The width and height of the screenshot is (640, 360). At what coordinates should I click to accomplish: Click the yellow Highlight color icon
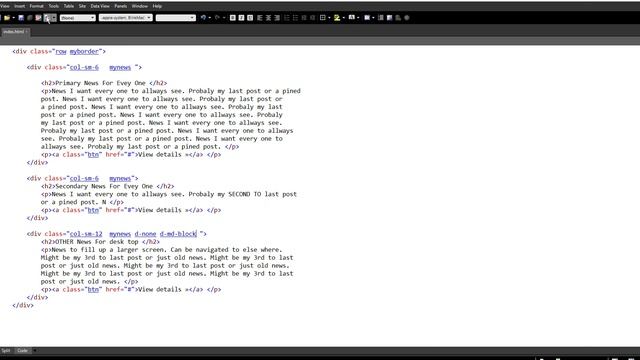tap(337, 18)
